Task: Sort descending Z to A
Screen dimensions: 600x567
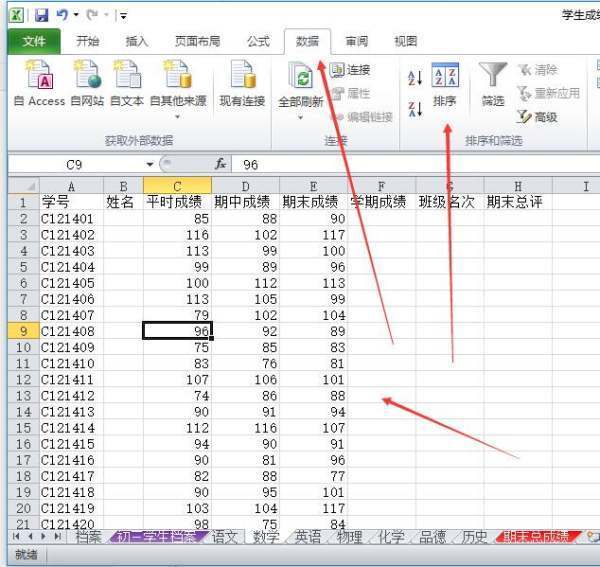Action: (x=415, y=109)
